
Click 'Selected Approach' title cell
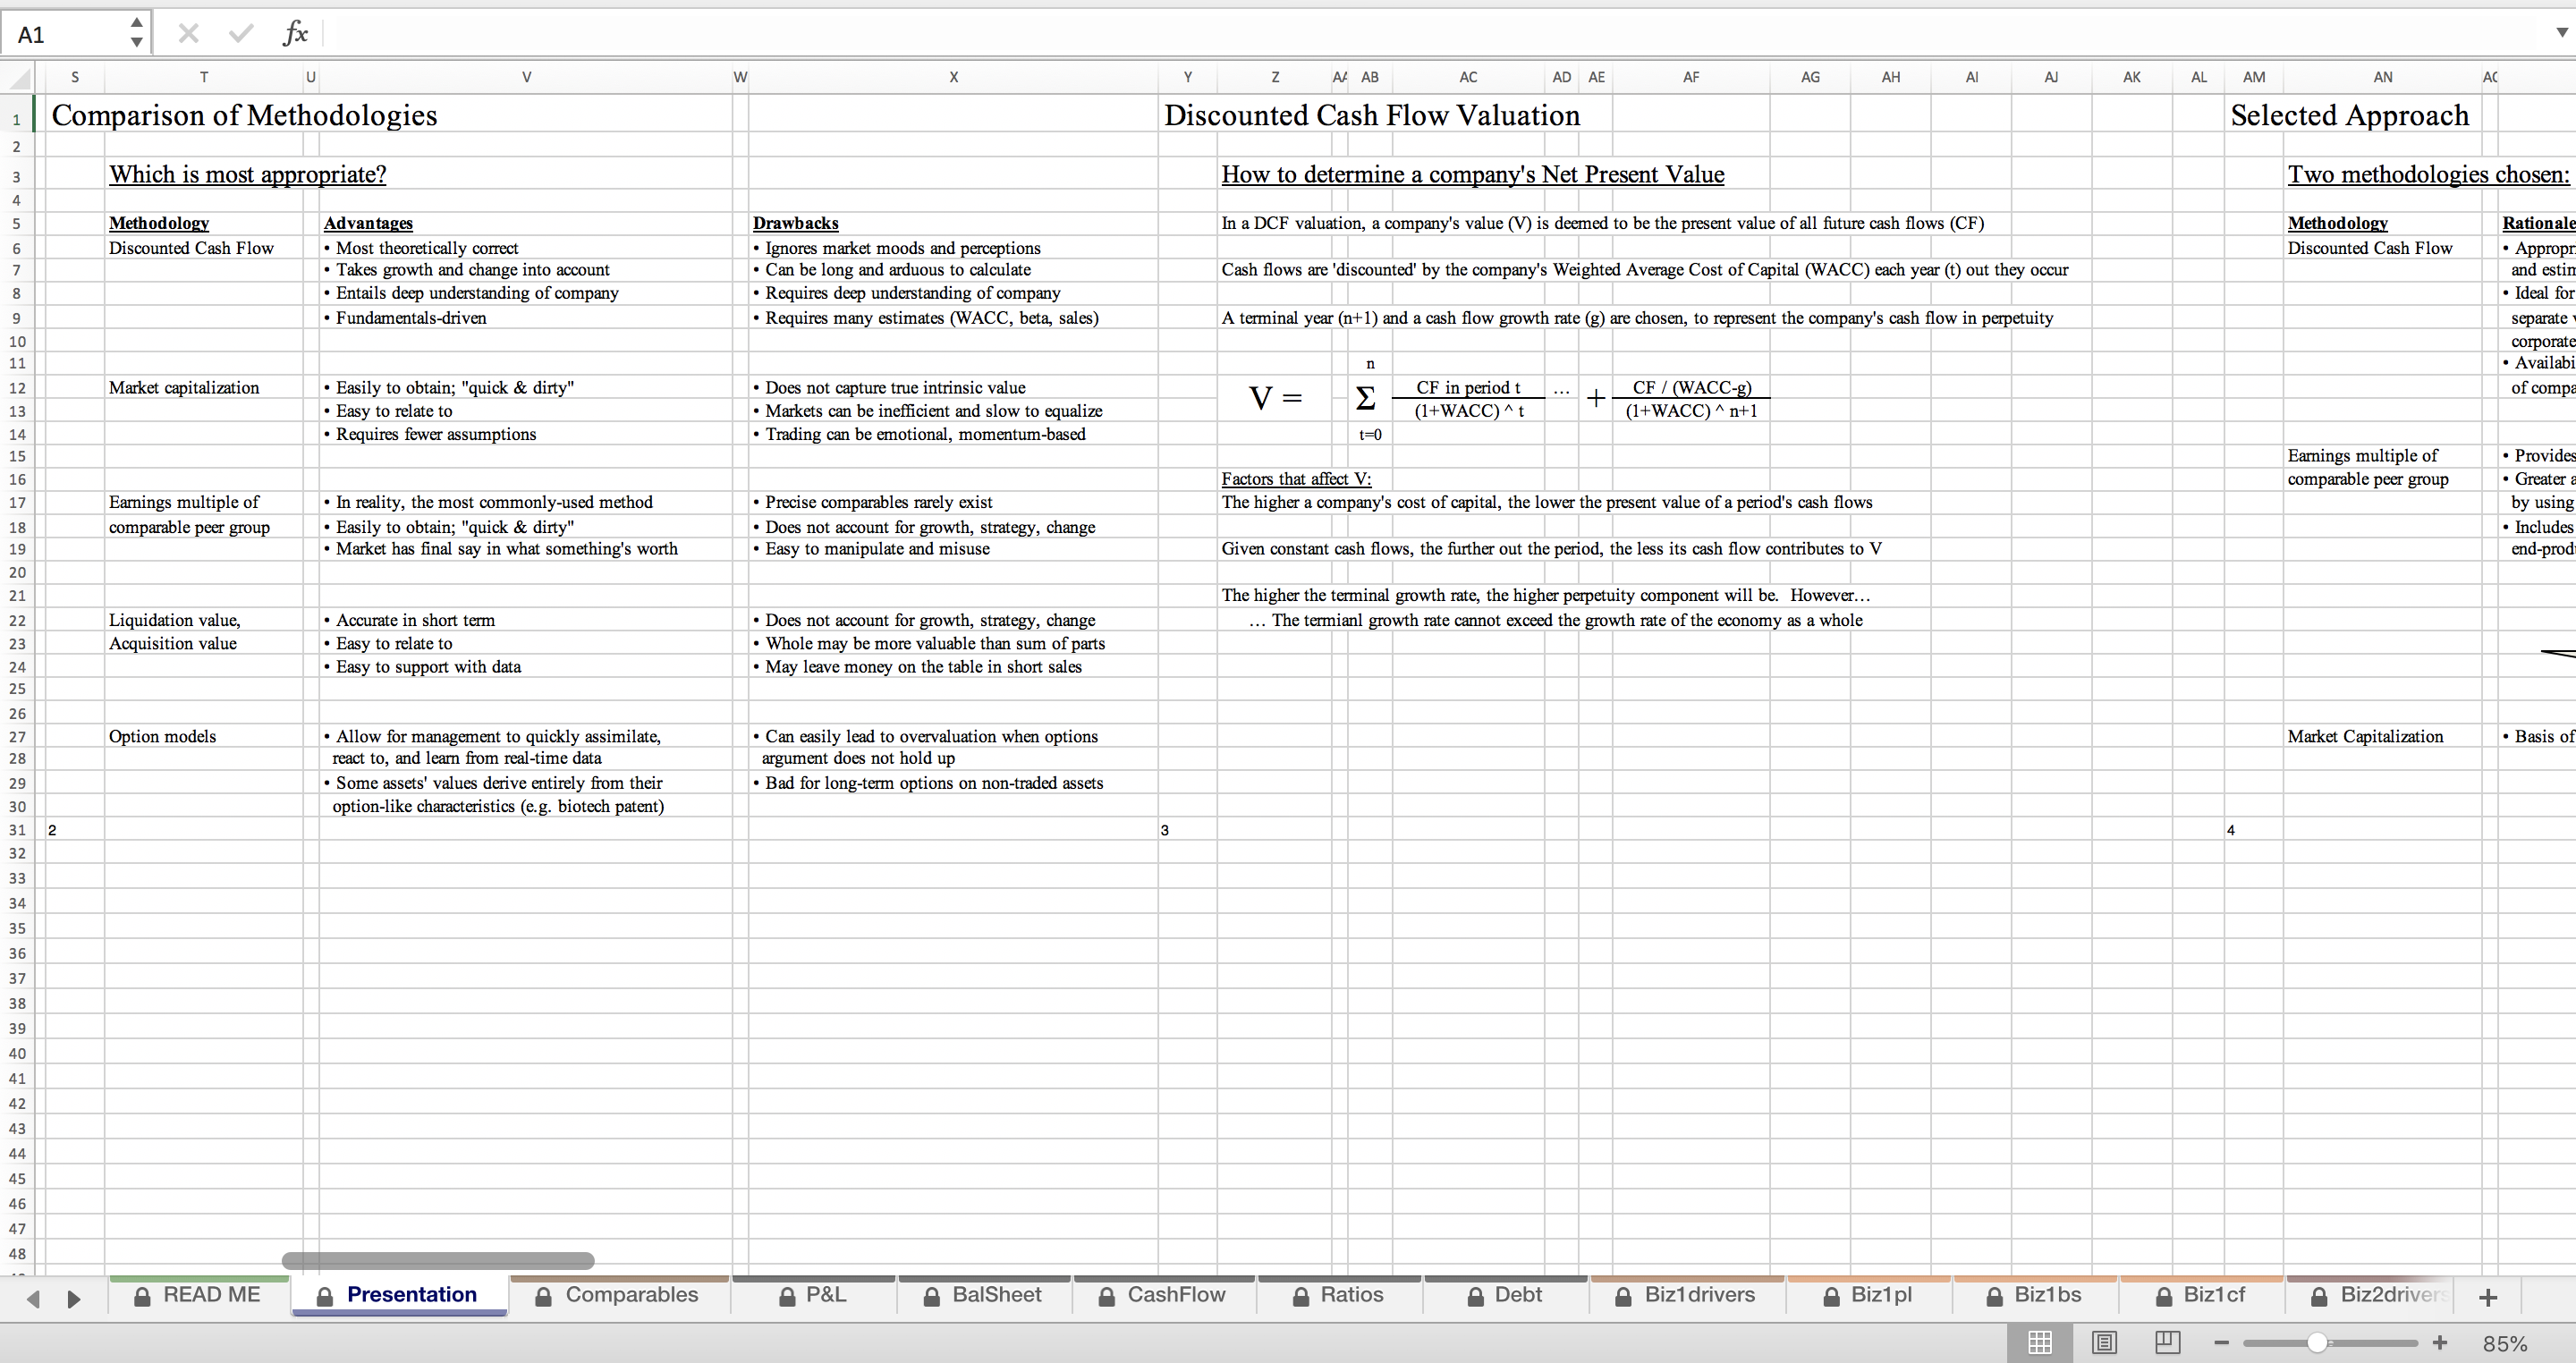coord(2349,115)
